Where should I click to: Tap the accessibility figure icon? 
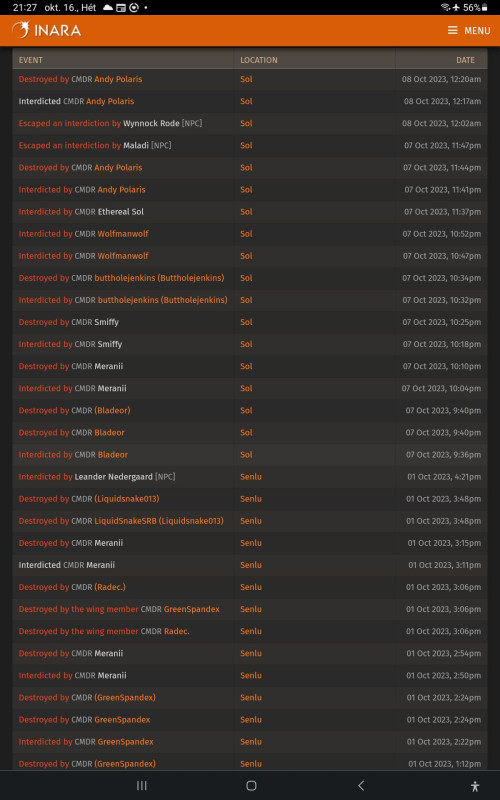coord(475,786)
